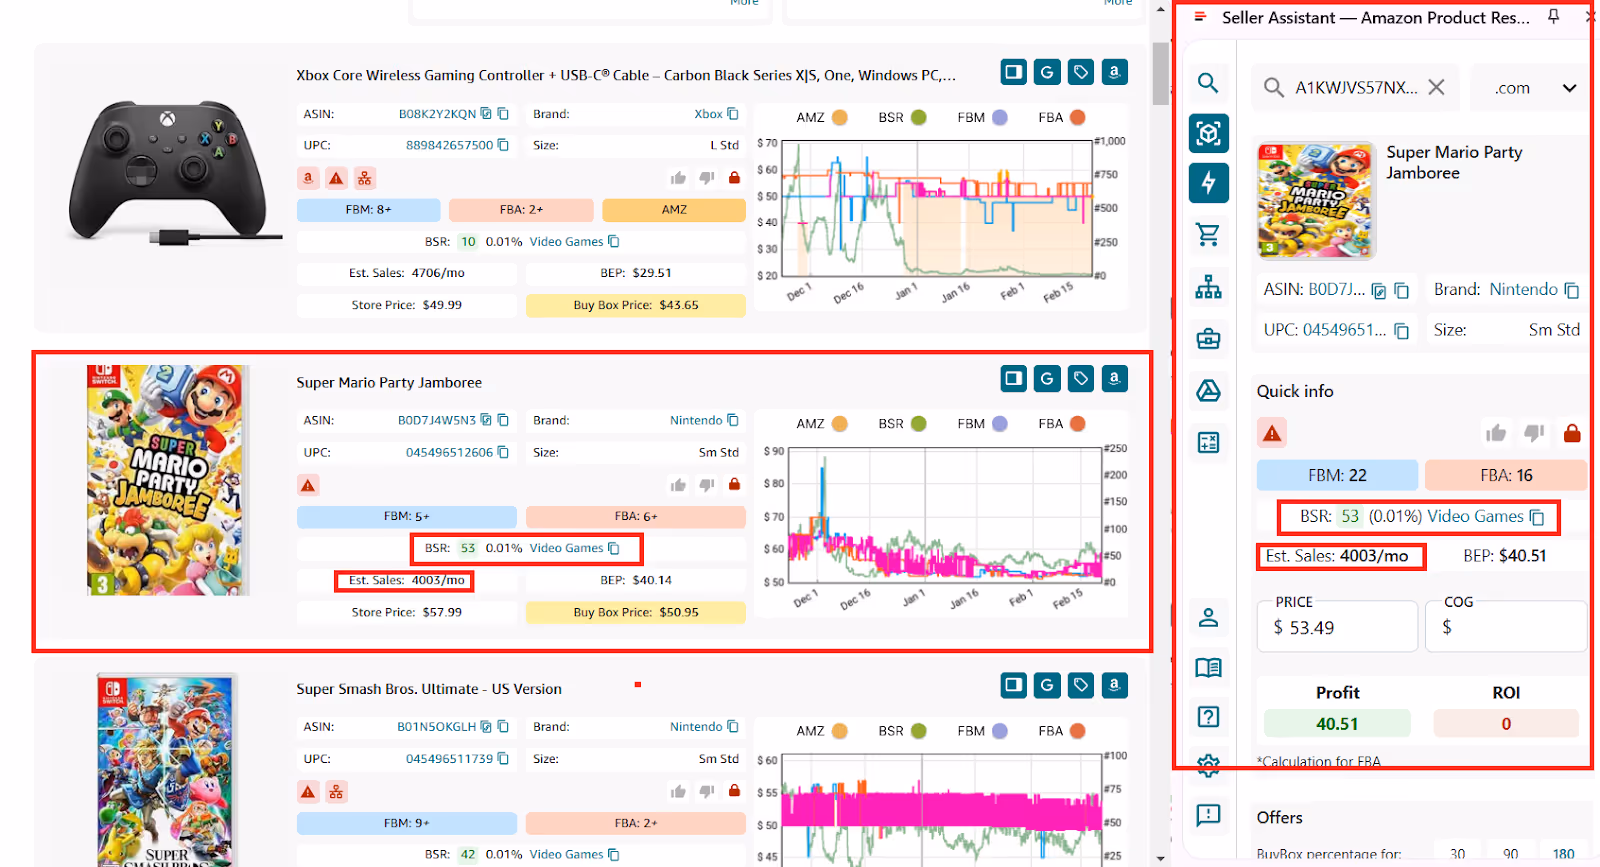Click the Super Mario Party cover thumbnail in list
This screenshot has height=867, width=1600.
(168, 480)
